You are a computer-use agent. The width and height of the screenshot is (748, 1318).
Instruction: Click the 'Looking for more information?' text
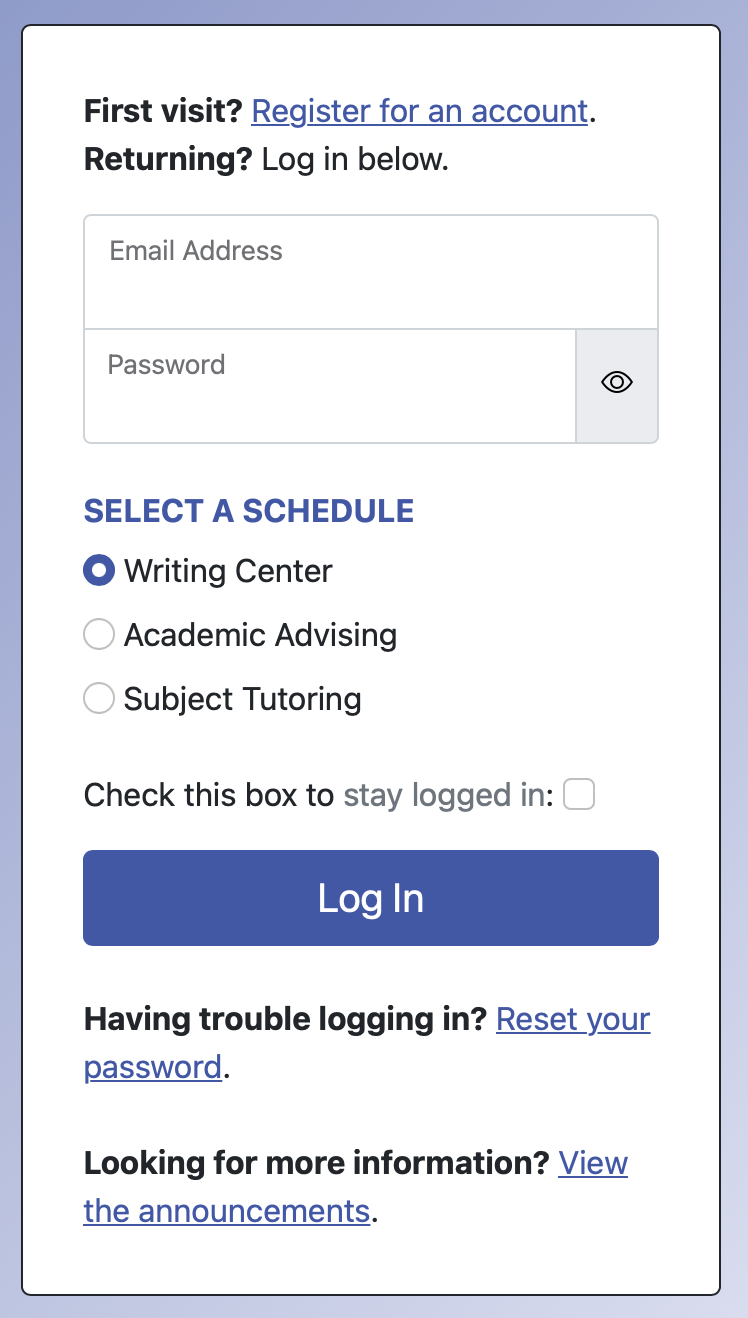click(316, 1163)
